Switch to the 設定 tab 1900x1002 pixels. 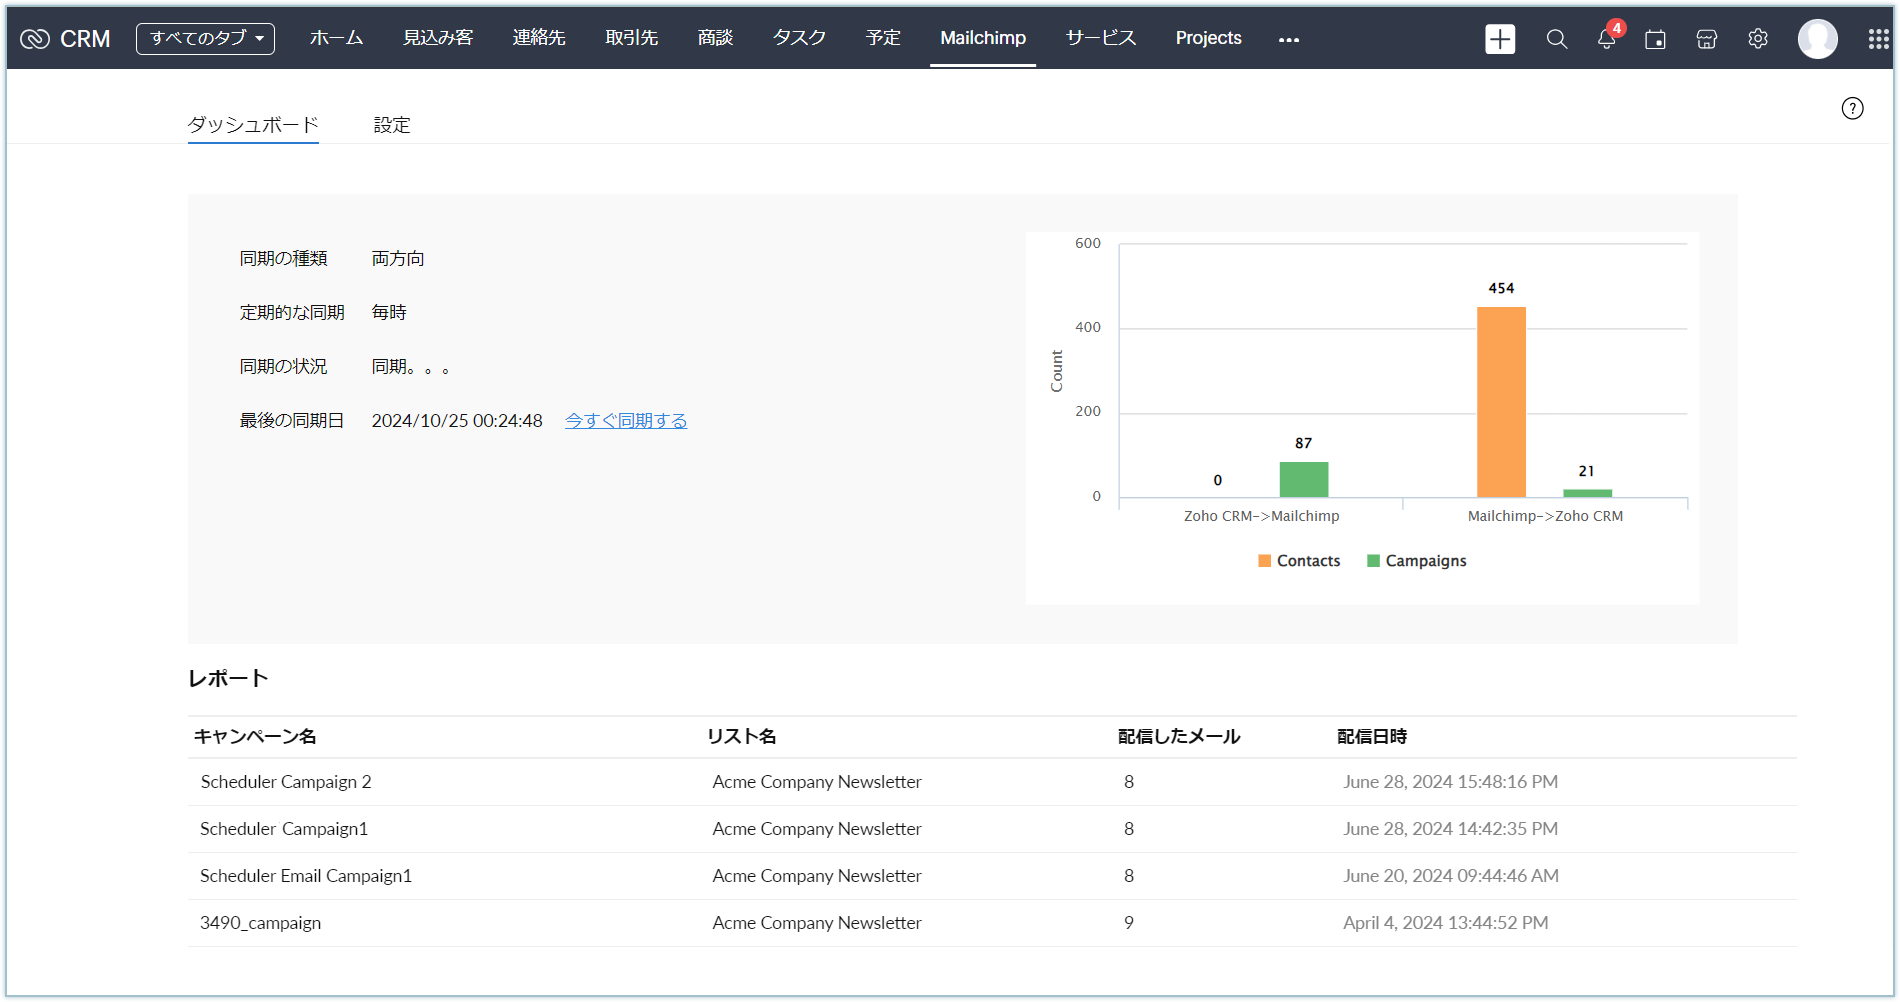(392, 125)
